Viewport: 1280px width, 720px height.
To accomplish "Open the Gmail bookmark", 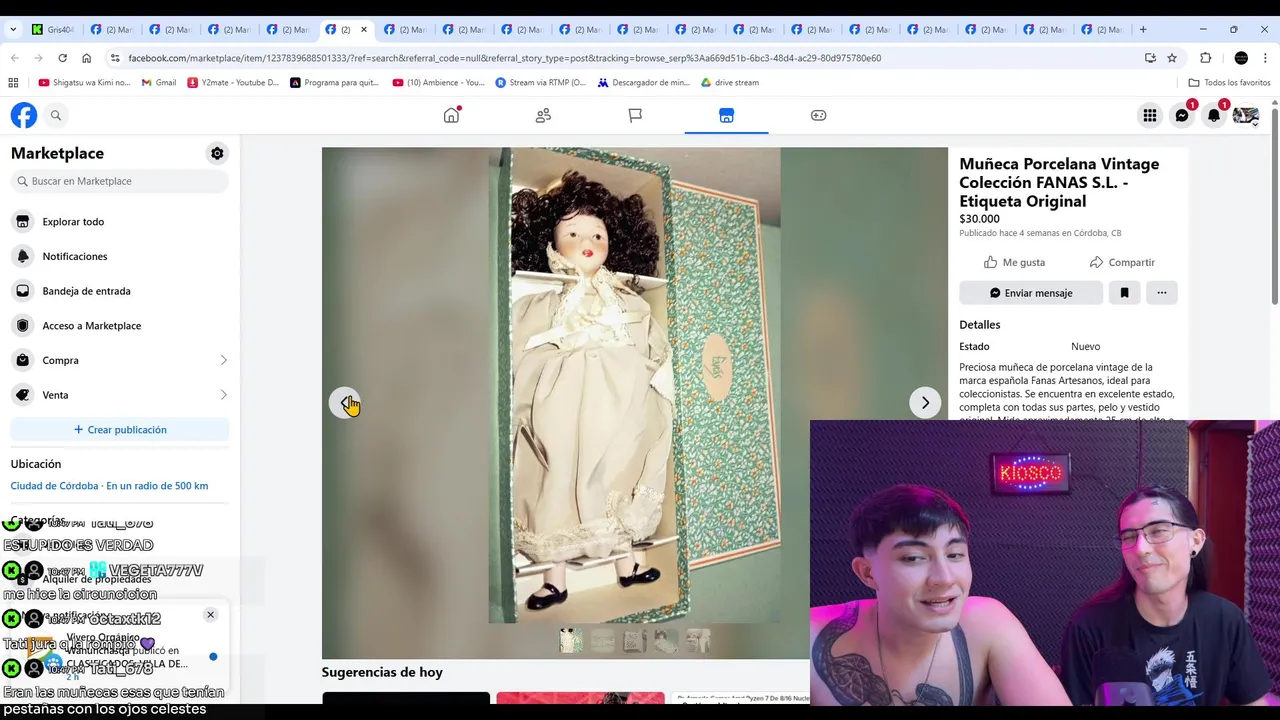I will pos(158,83).
